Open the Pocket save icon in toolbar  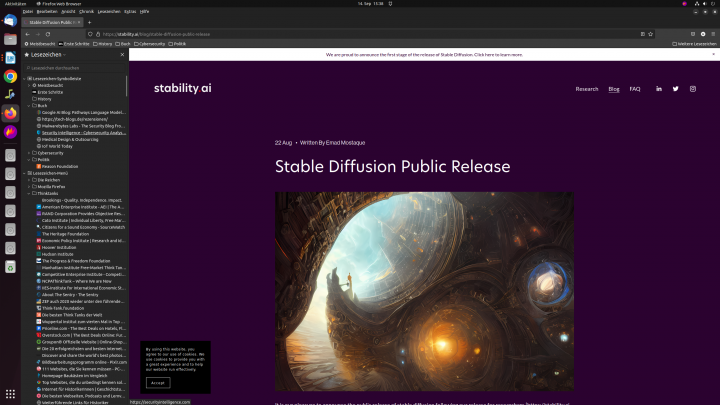[693, 34]
